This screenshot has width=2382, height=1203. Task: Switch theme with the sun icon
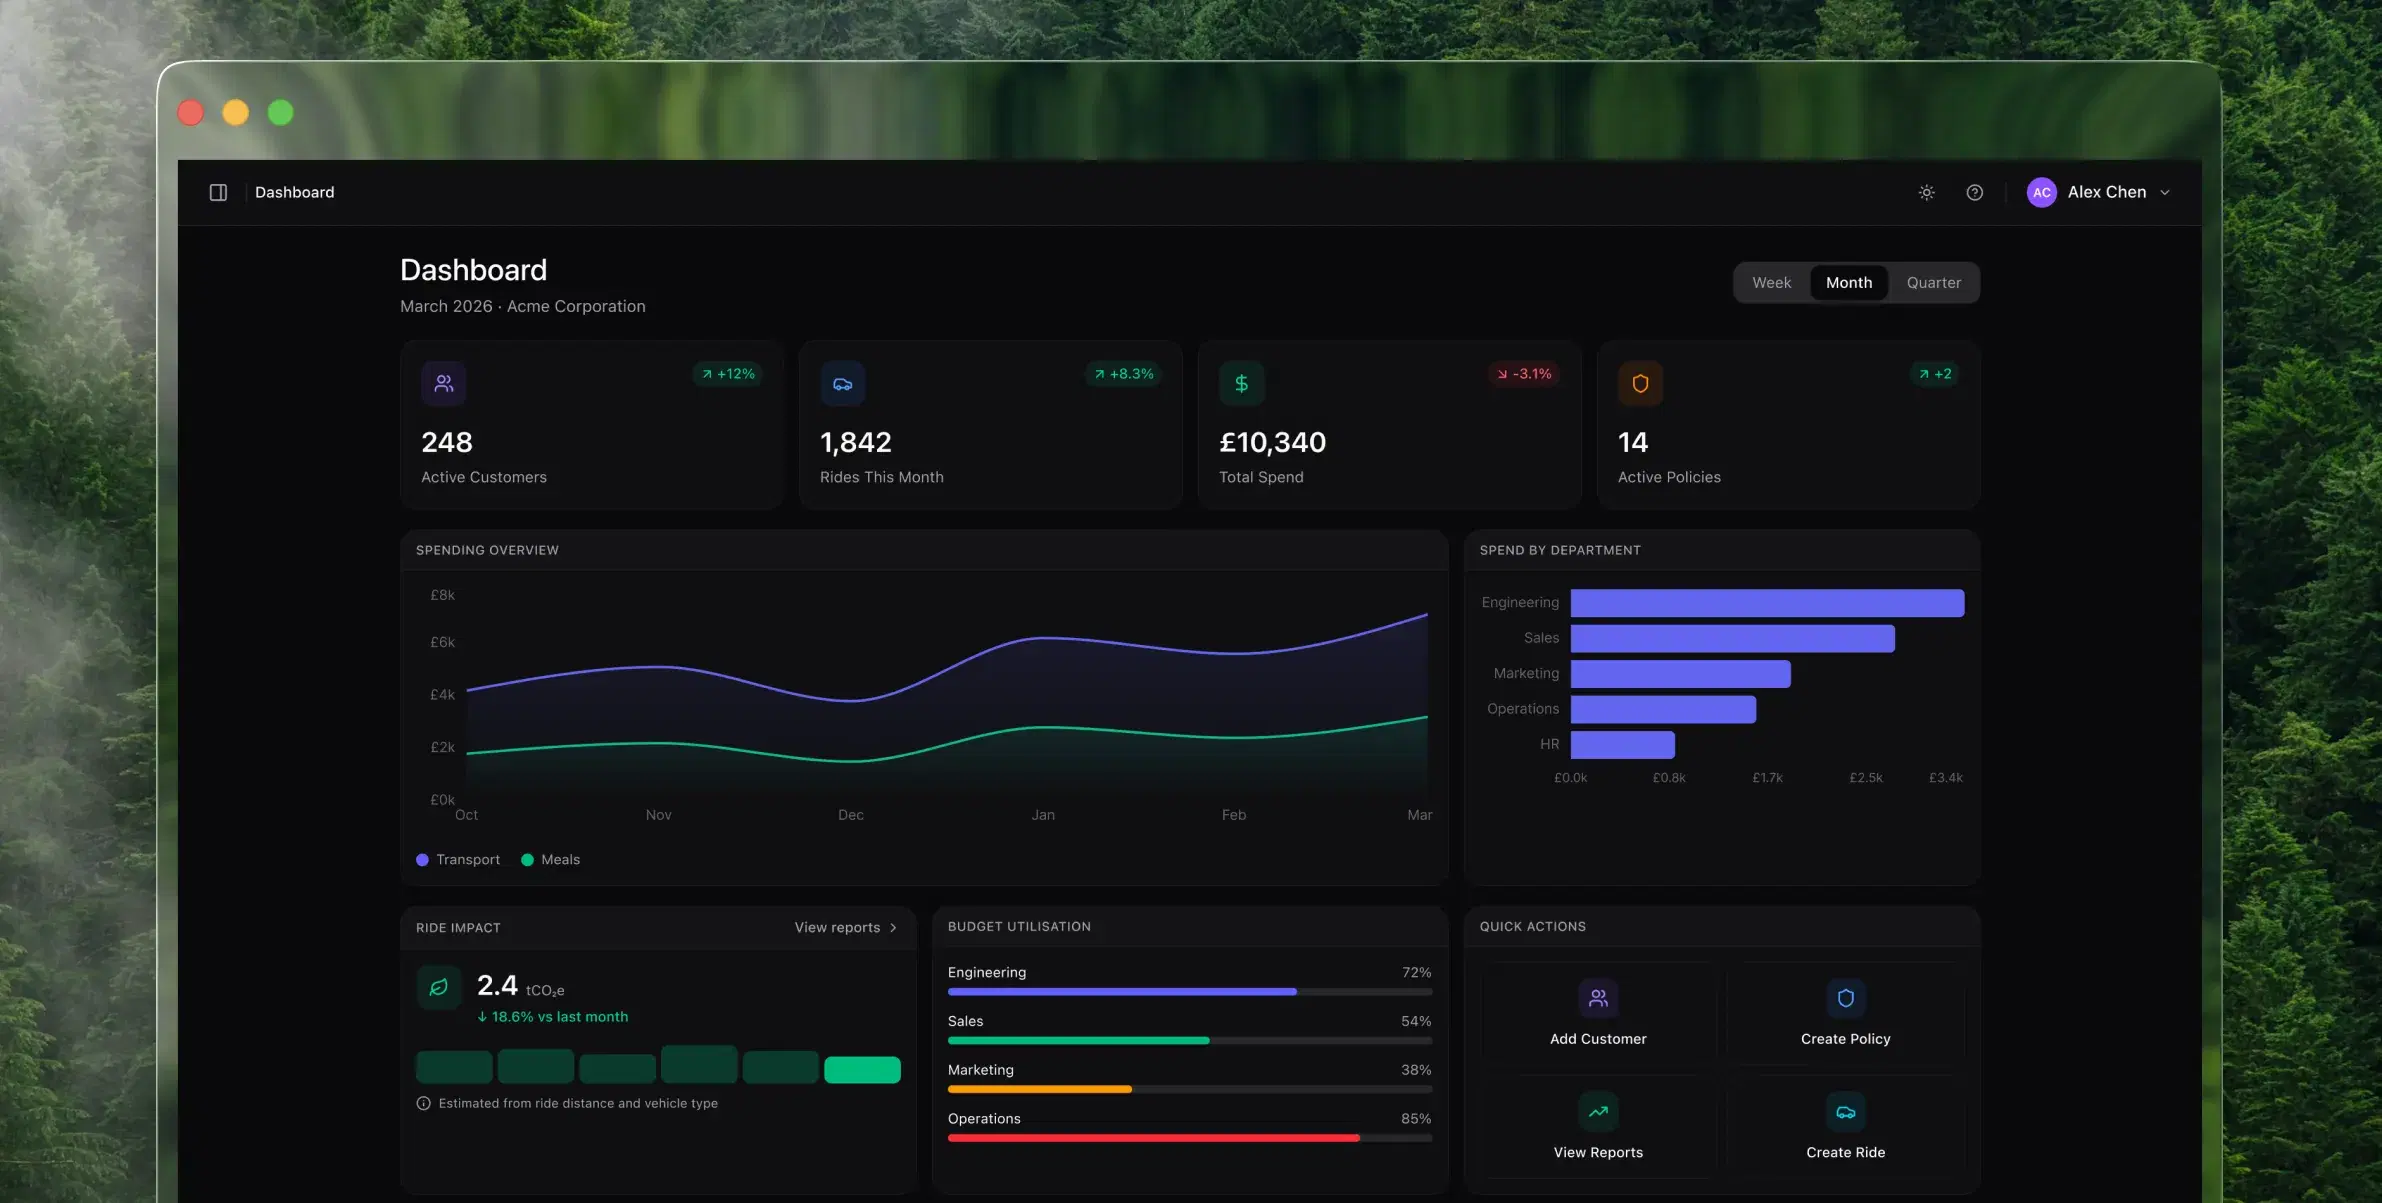click(1926, 192)
